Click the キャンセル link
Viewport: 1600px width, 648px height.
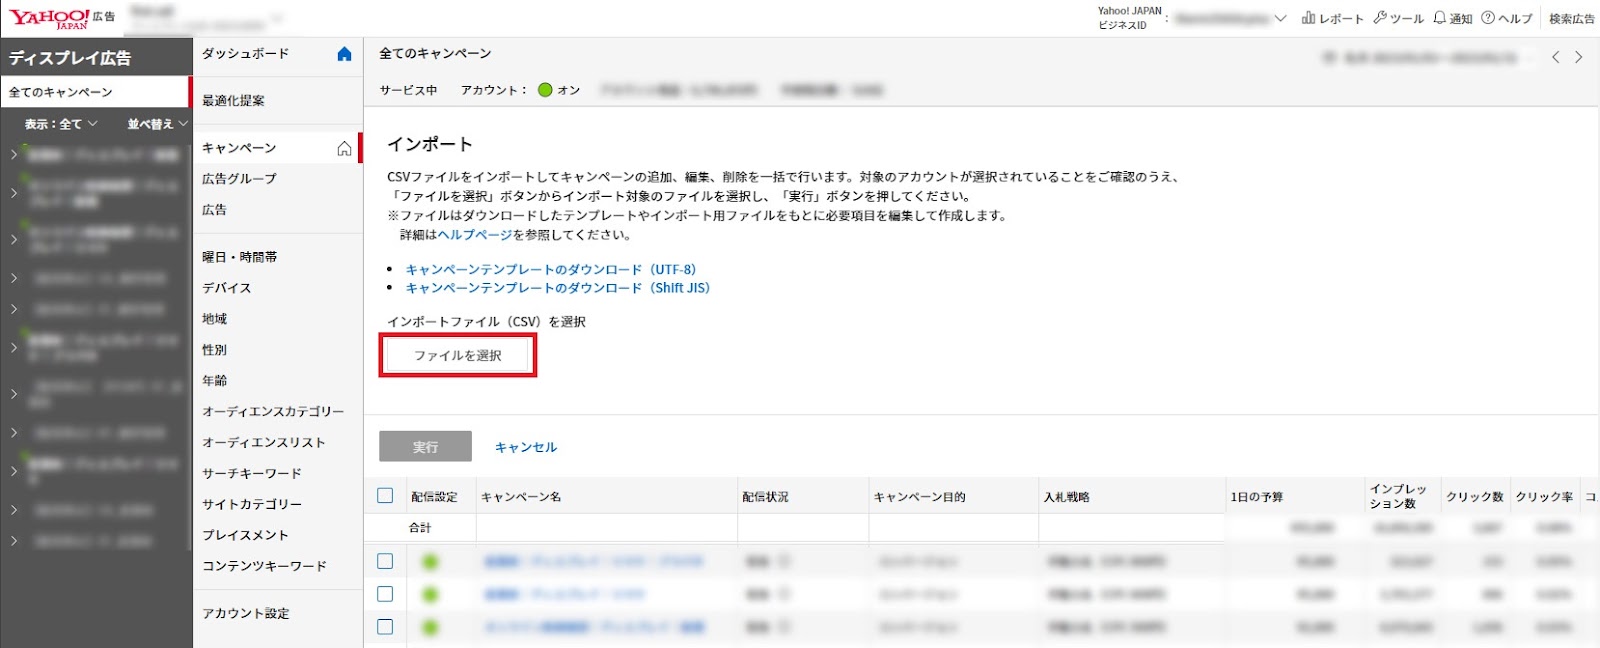[x=526, y=447]
